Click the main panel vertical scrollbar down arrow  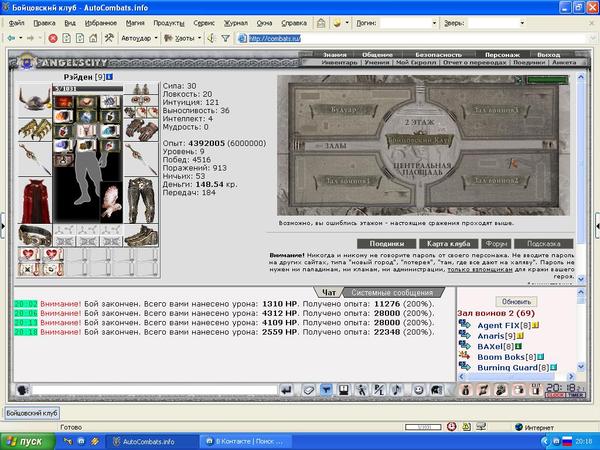(x=581, y=279)
